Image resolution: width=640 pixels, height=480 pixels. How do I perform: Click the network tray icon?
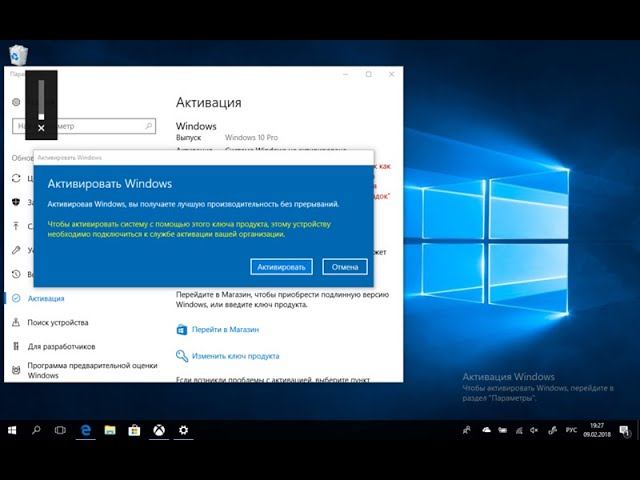pyautogui.click(x=519, y=430)
